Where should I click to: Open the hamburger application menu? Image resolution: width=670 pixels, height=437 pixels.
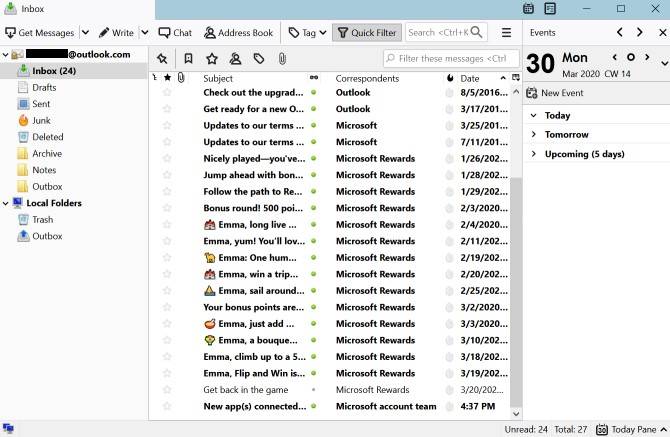[x=506, y=32]
